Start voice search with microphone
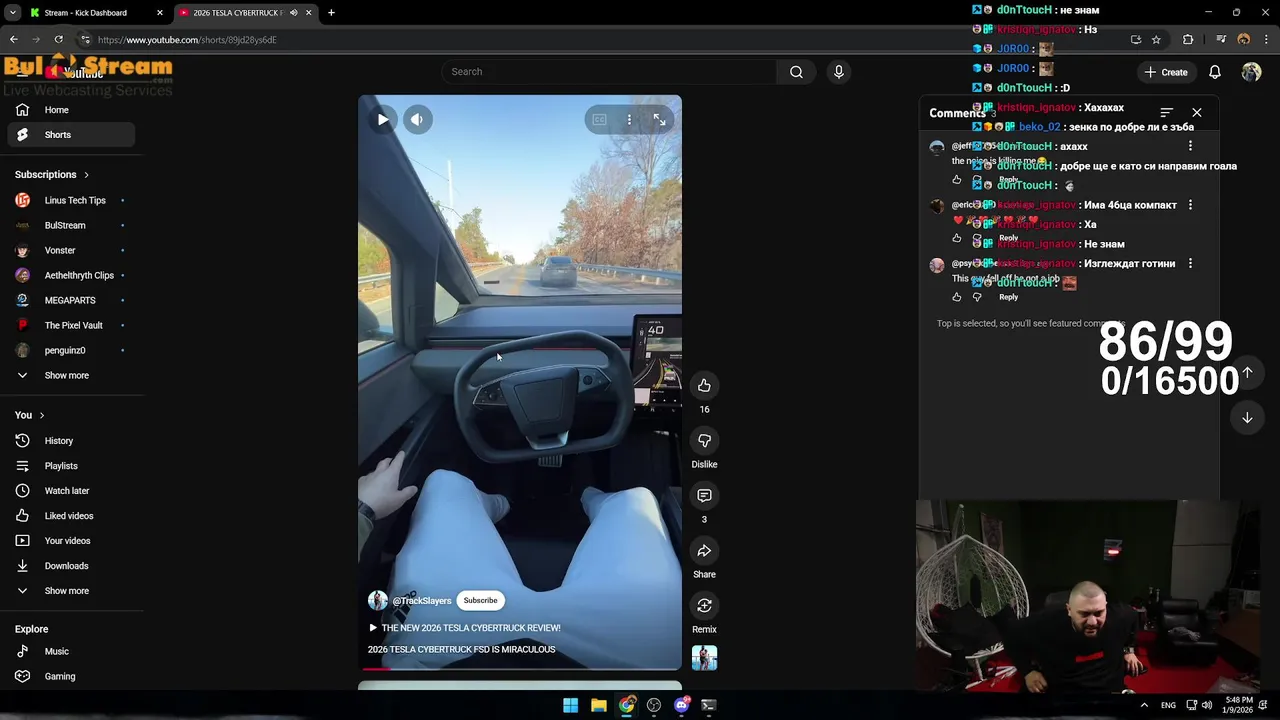 (x=838, y=72)
